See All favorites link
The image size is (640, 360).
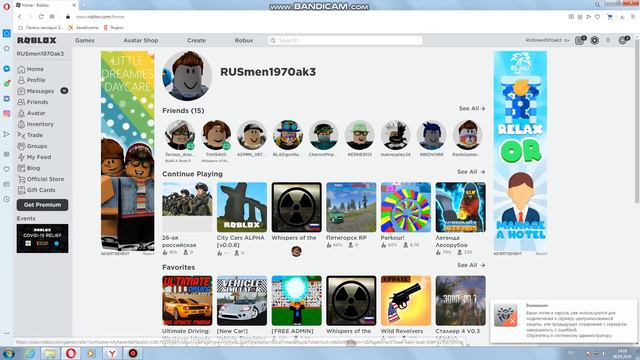pos(471,265)
